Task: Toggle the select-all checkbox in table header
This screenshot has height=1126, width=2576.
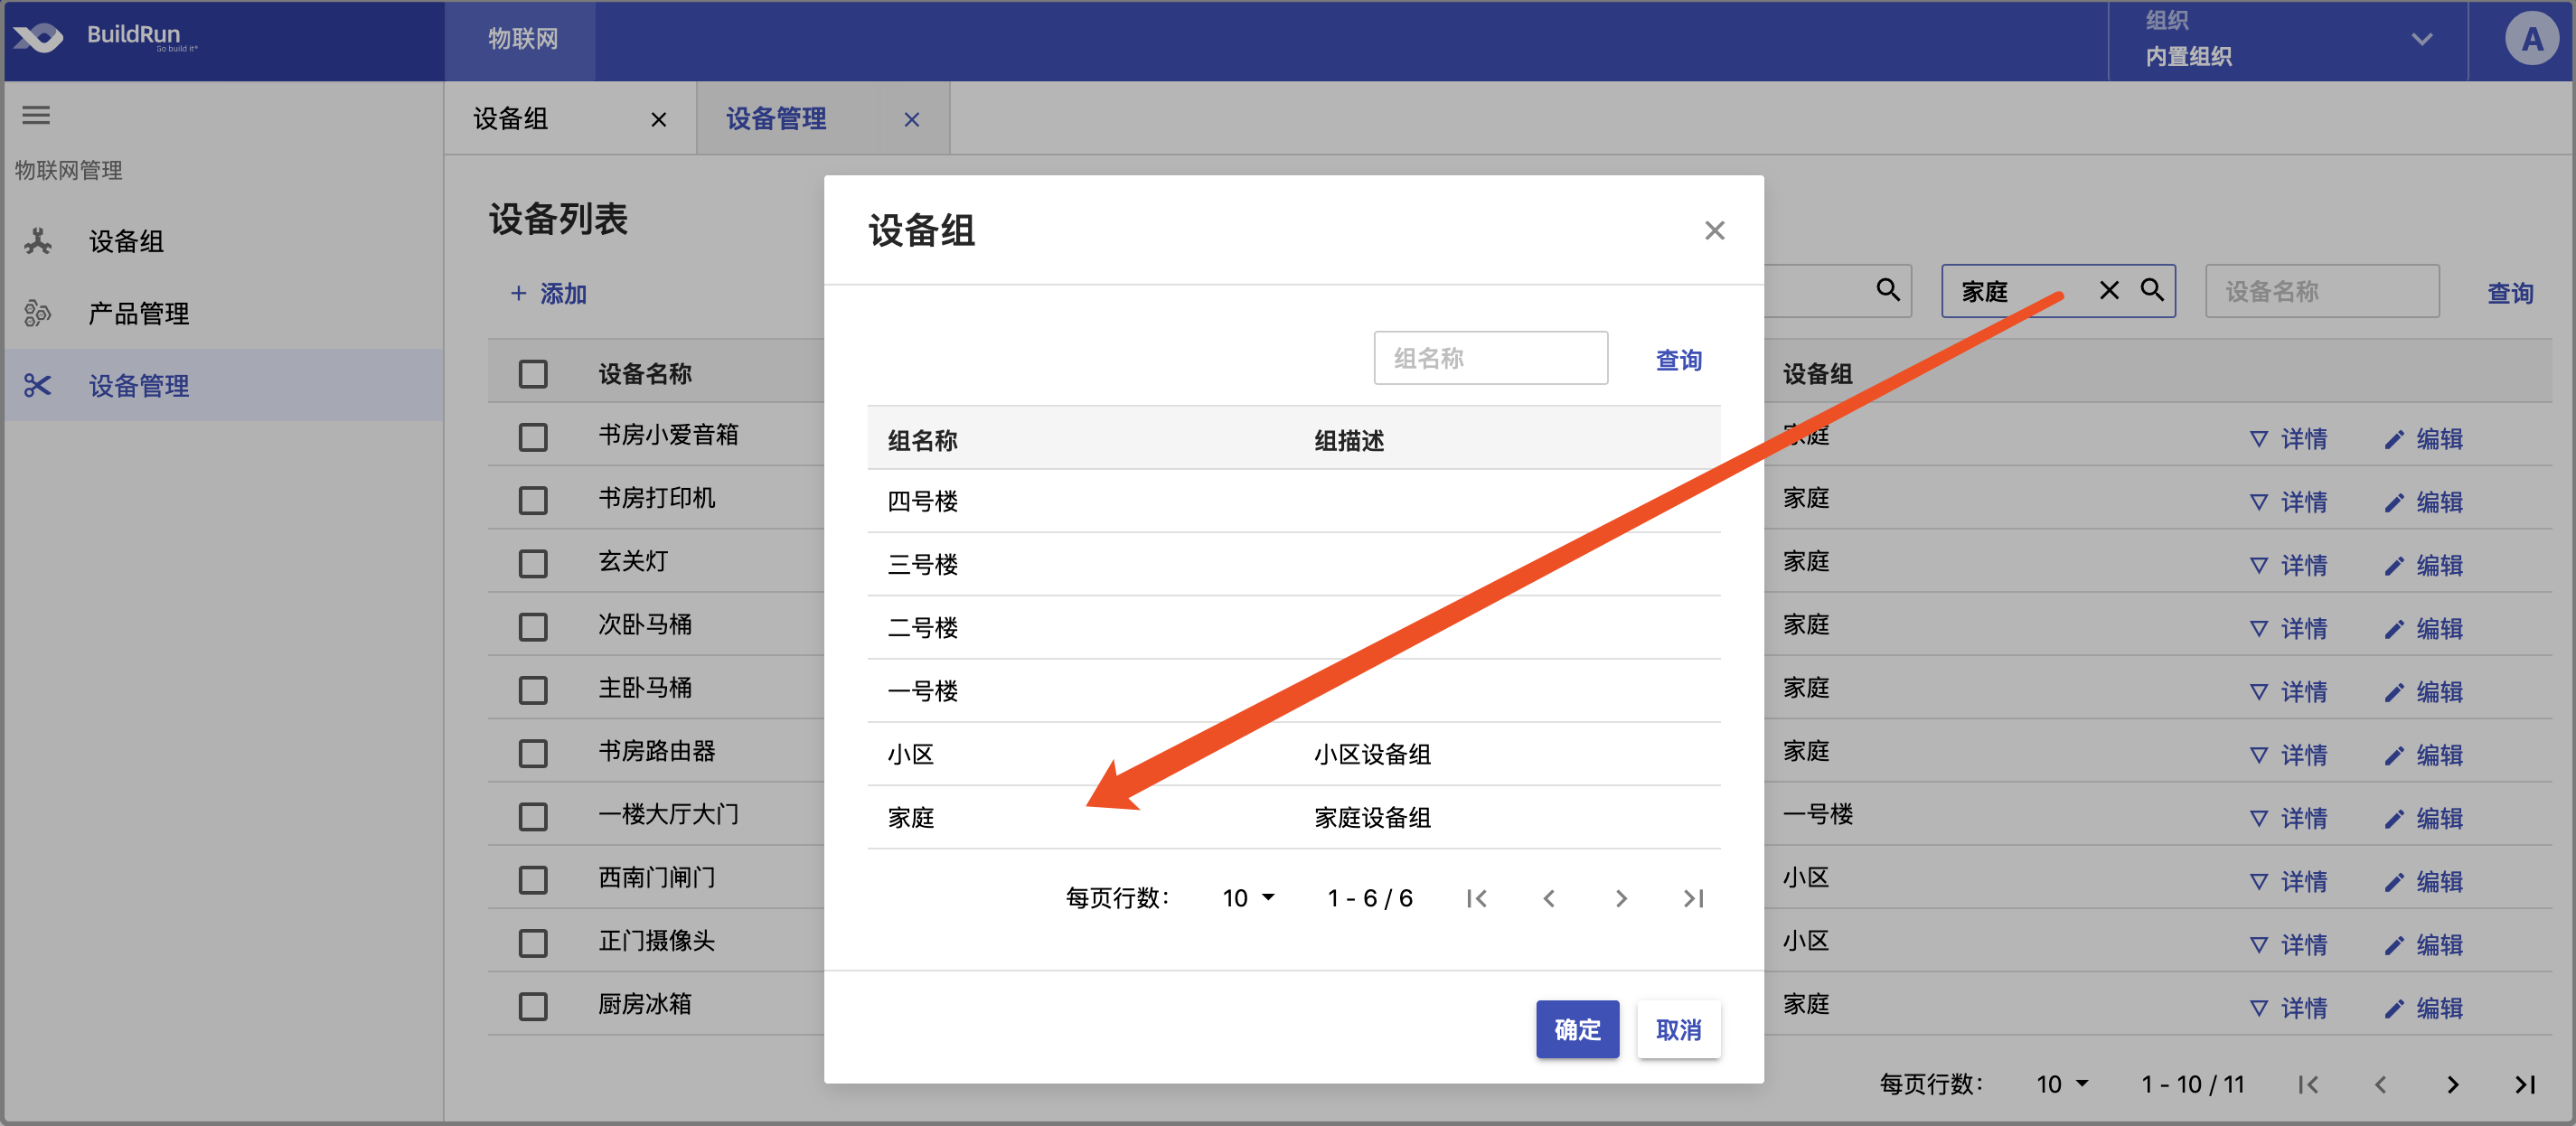Action: click(x=533, y=374)
